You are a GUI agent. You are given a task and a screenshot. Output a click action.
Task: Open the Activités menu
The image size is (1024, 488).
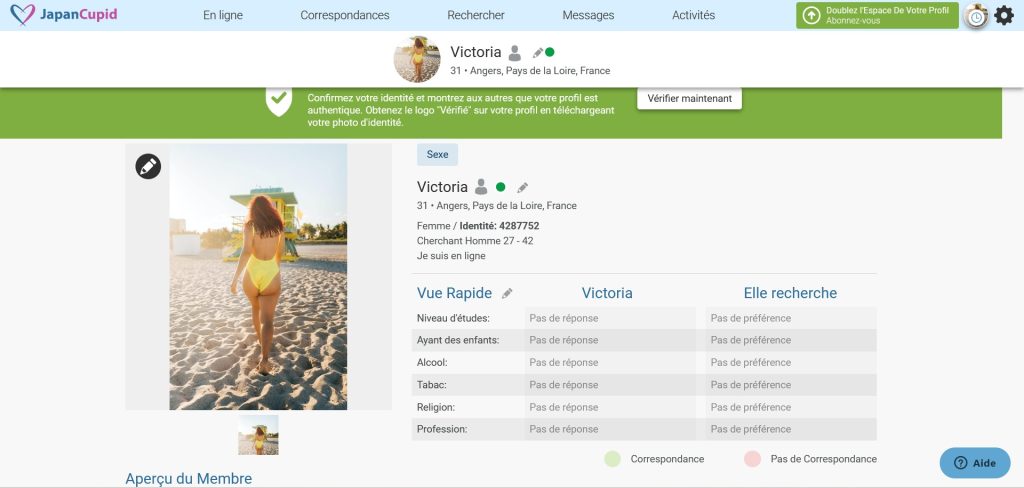click(693, 15)
